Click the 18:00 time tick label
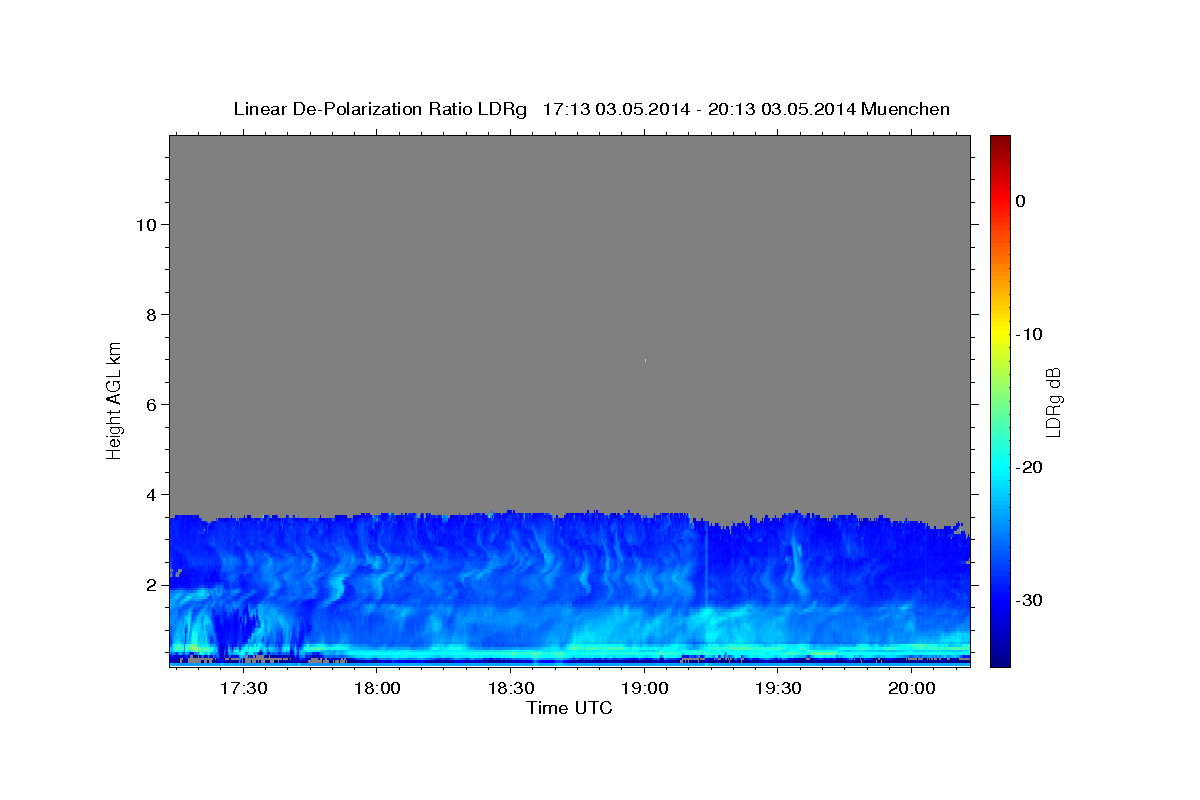Screen dimensions: 1200x800 tap(378, 688)
